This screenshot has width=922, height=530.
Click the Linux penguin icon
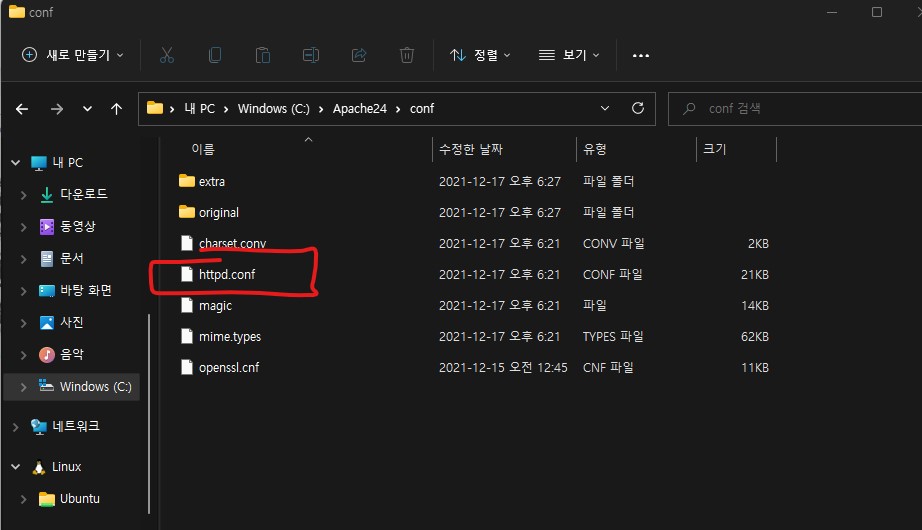[39, 468]
